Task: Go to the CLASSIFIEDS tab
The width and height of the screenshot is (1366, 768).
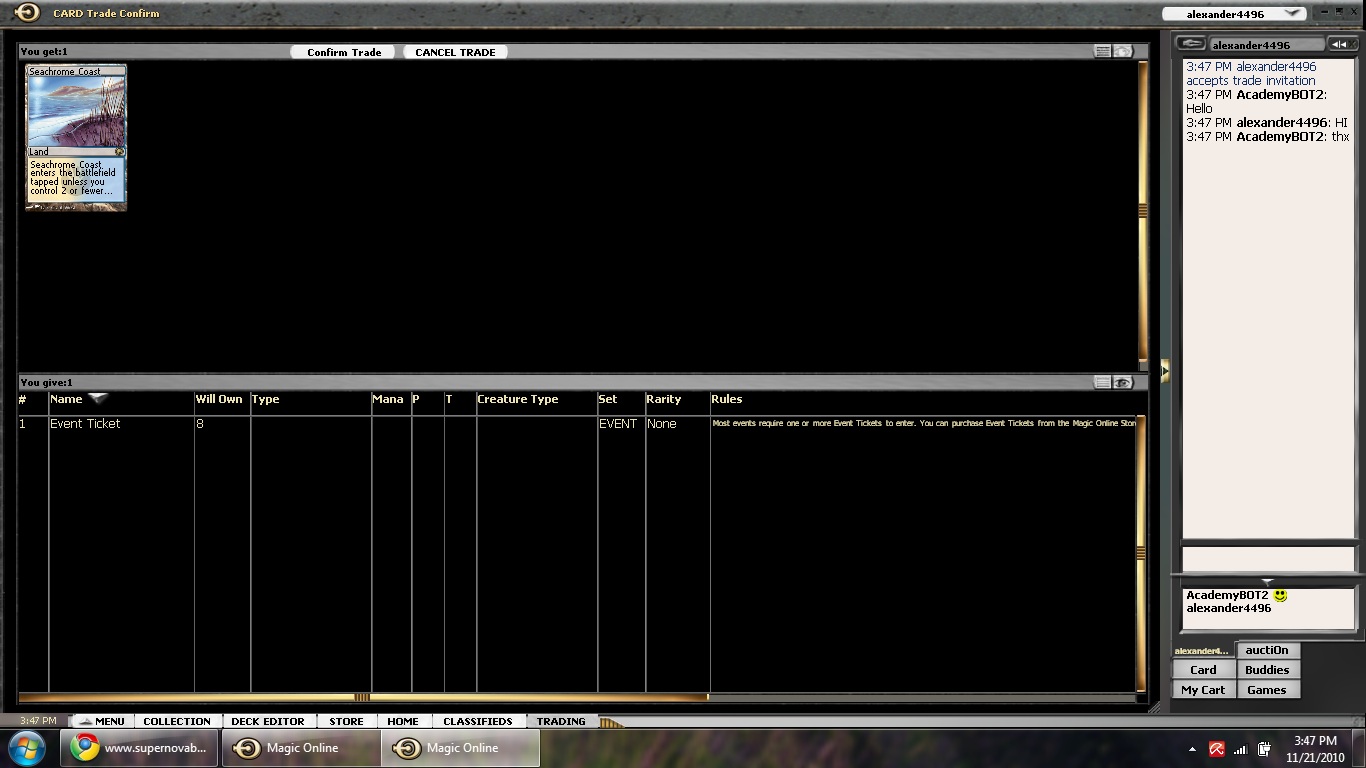Action: pyautogui.click(x=477, y=721)
